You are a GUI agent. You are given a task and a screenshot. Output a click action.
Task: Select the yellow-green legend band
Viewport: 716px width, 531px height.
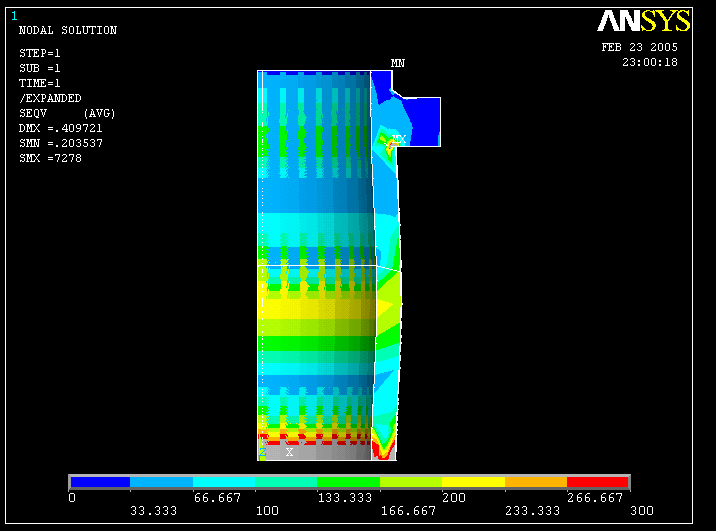pos(411,482)
